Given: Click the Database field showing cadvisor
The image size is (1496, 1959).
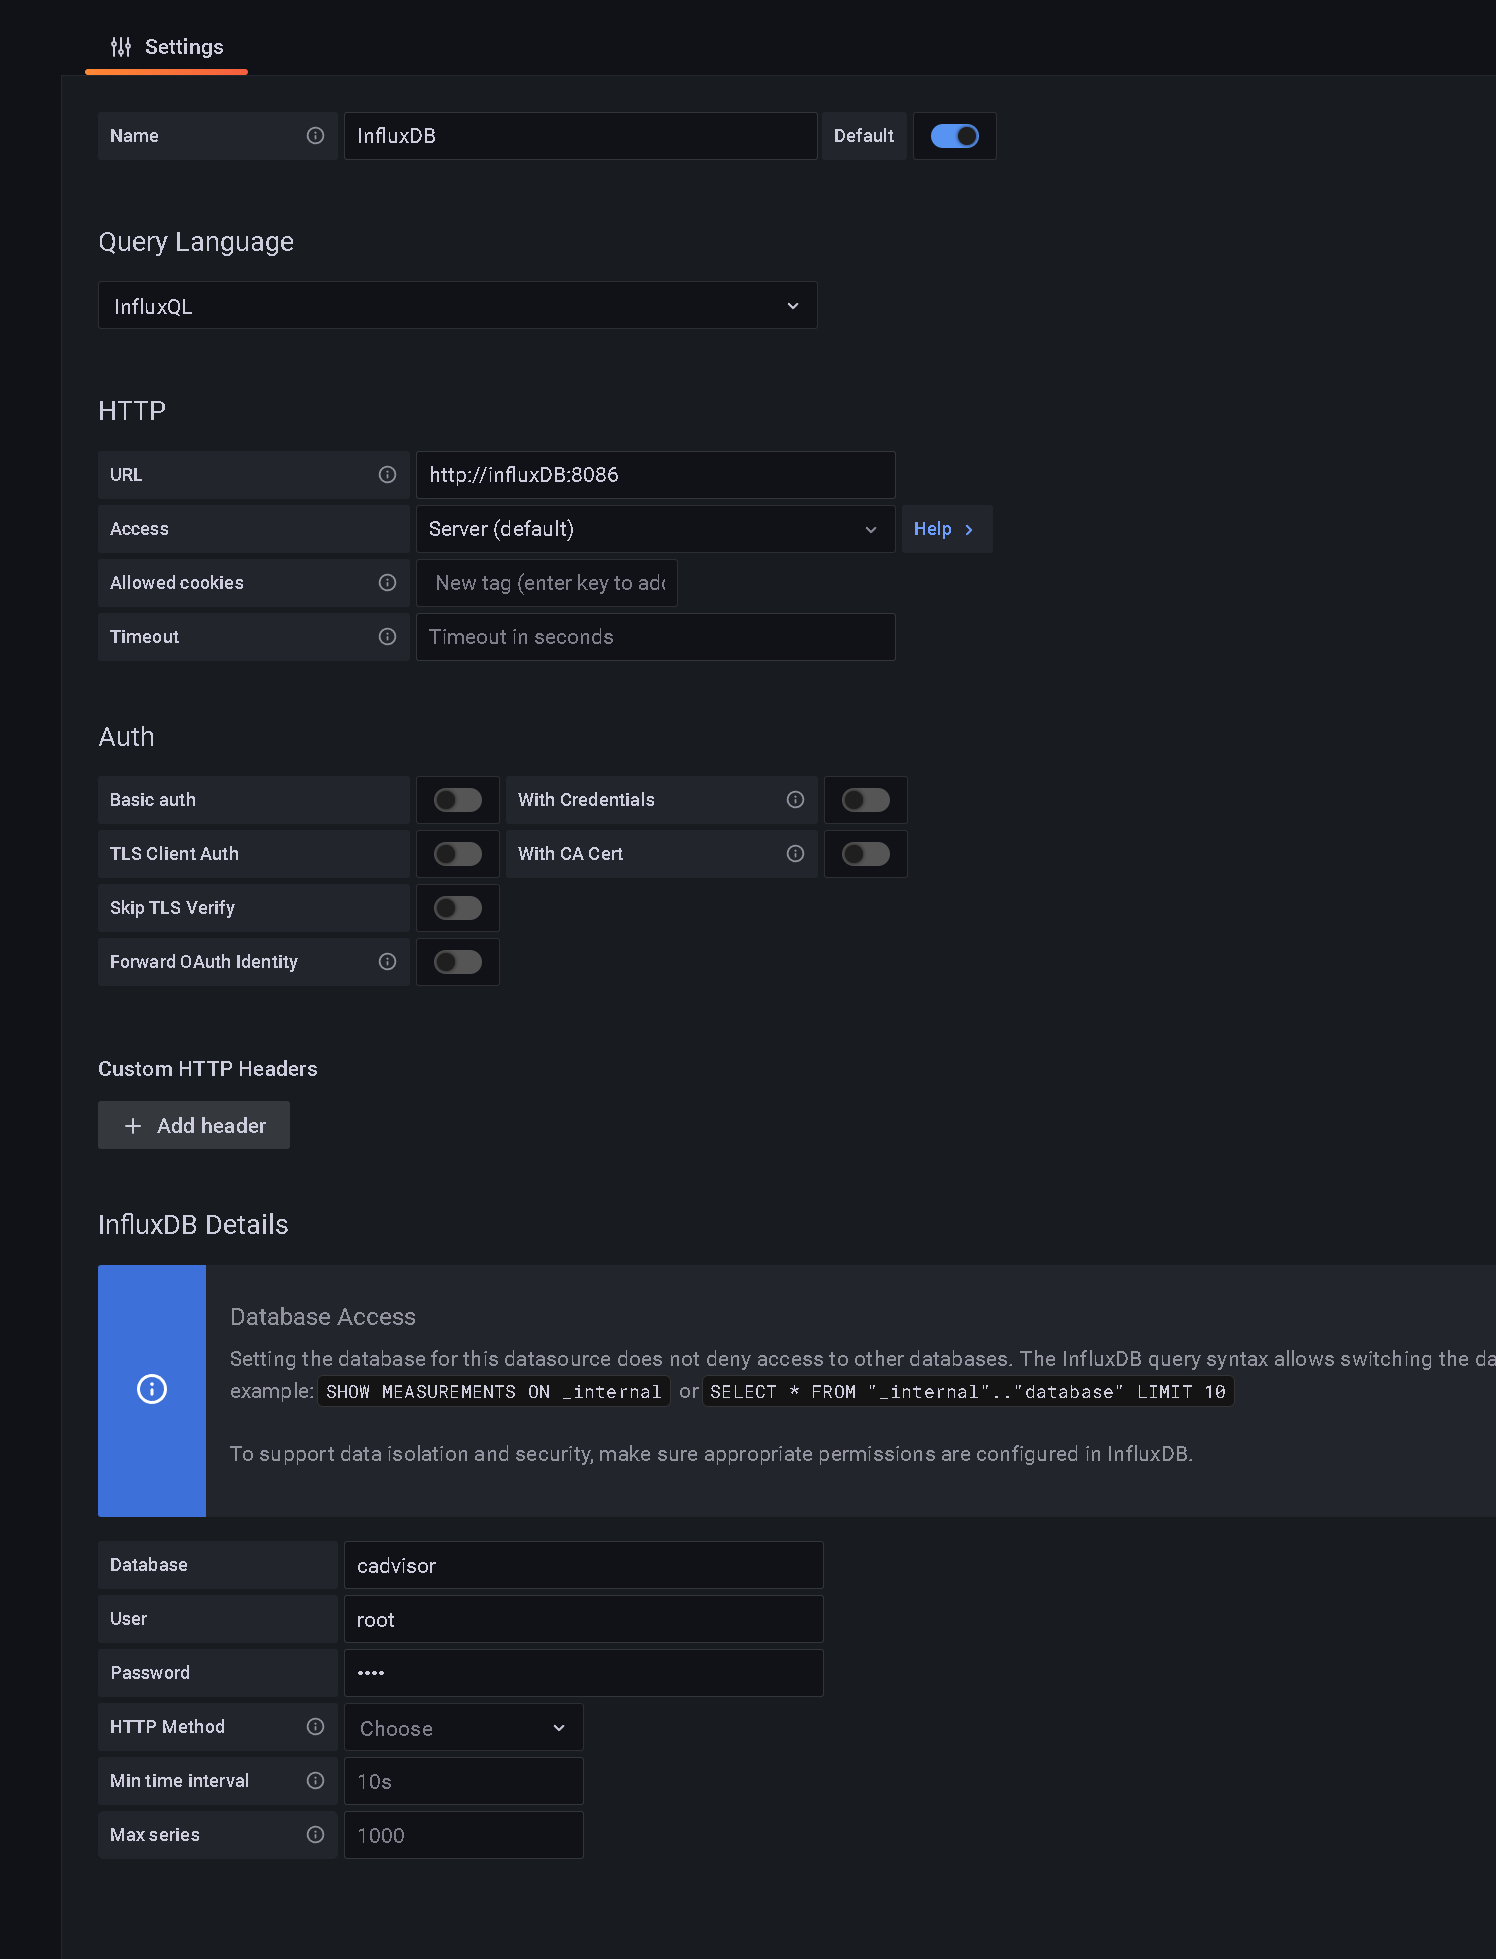Looking at the screenshot, I should (x=584, y=1565).
